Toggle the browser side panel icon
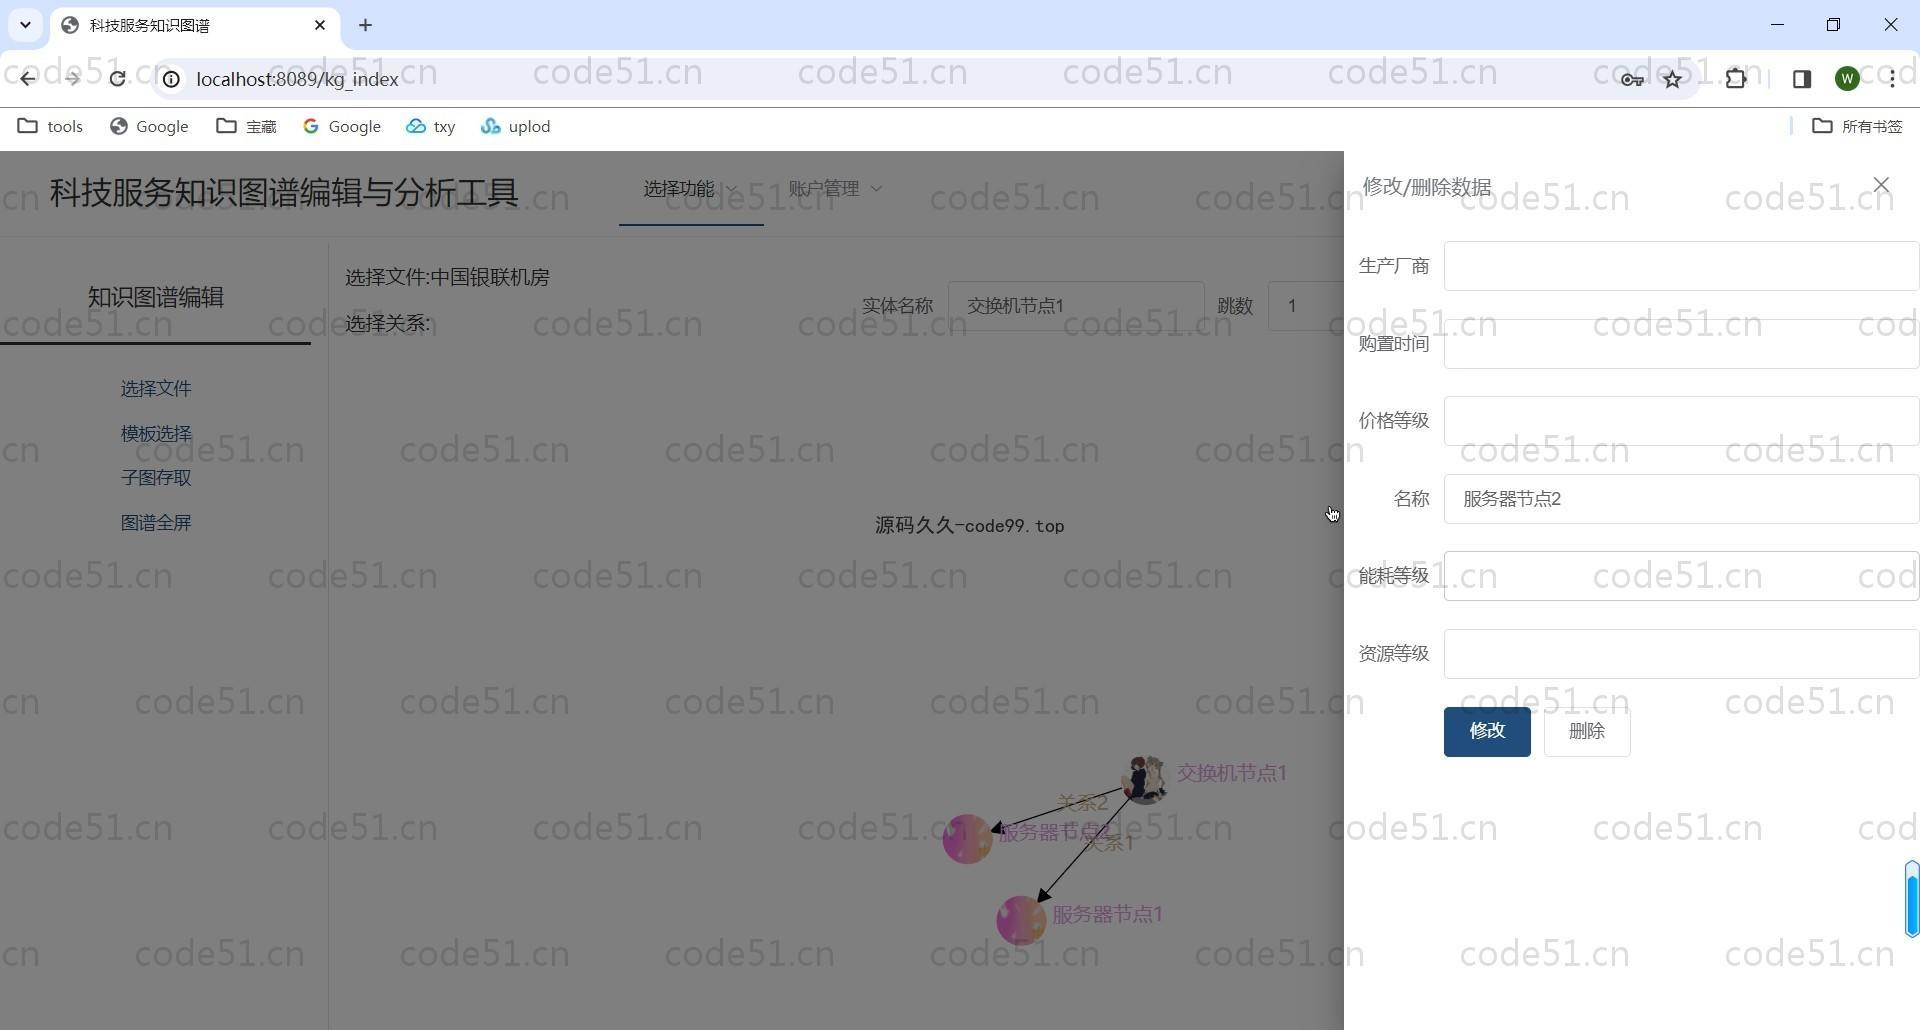 point(1801,79)
